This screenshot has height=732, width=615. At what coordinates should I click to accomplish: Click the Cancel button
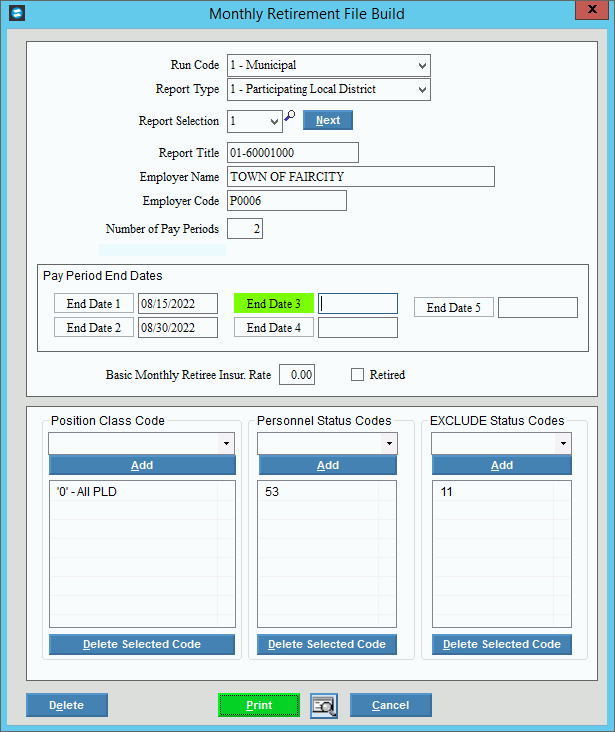(x=390, y=705)
